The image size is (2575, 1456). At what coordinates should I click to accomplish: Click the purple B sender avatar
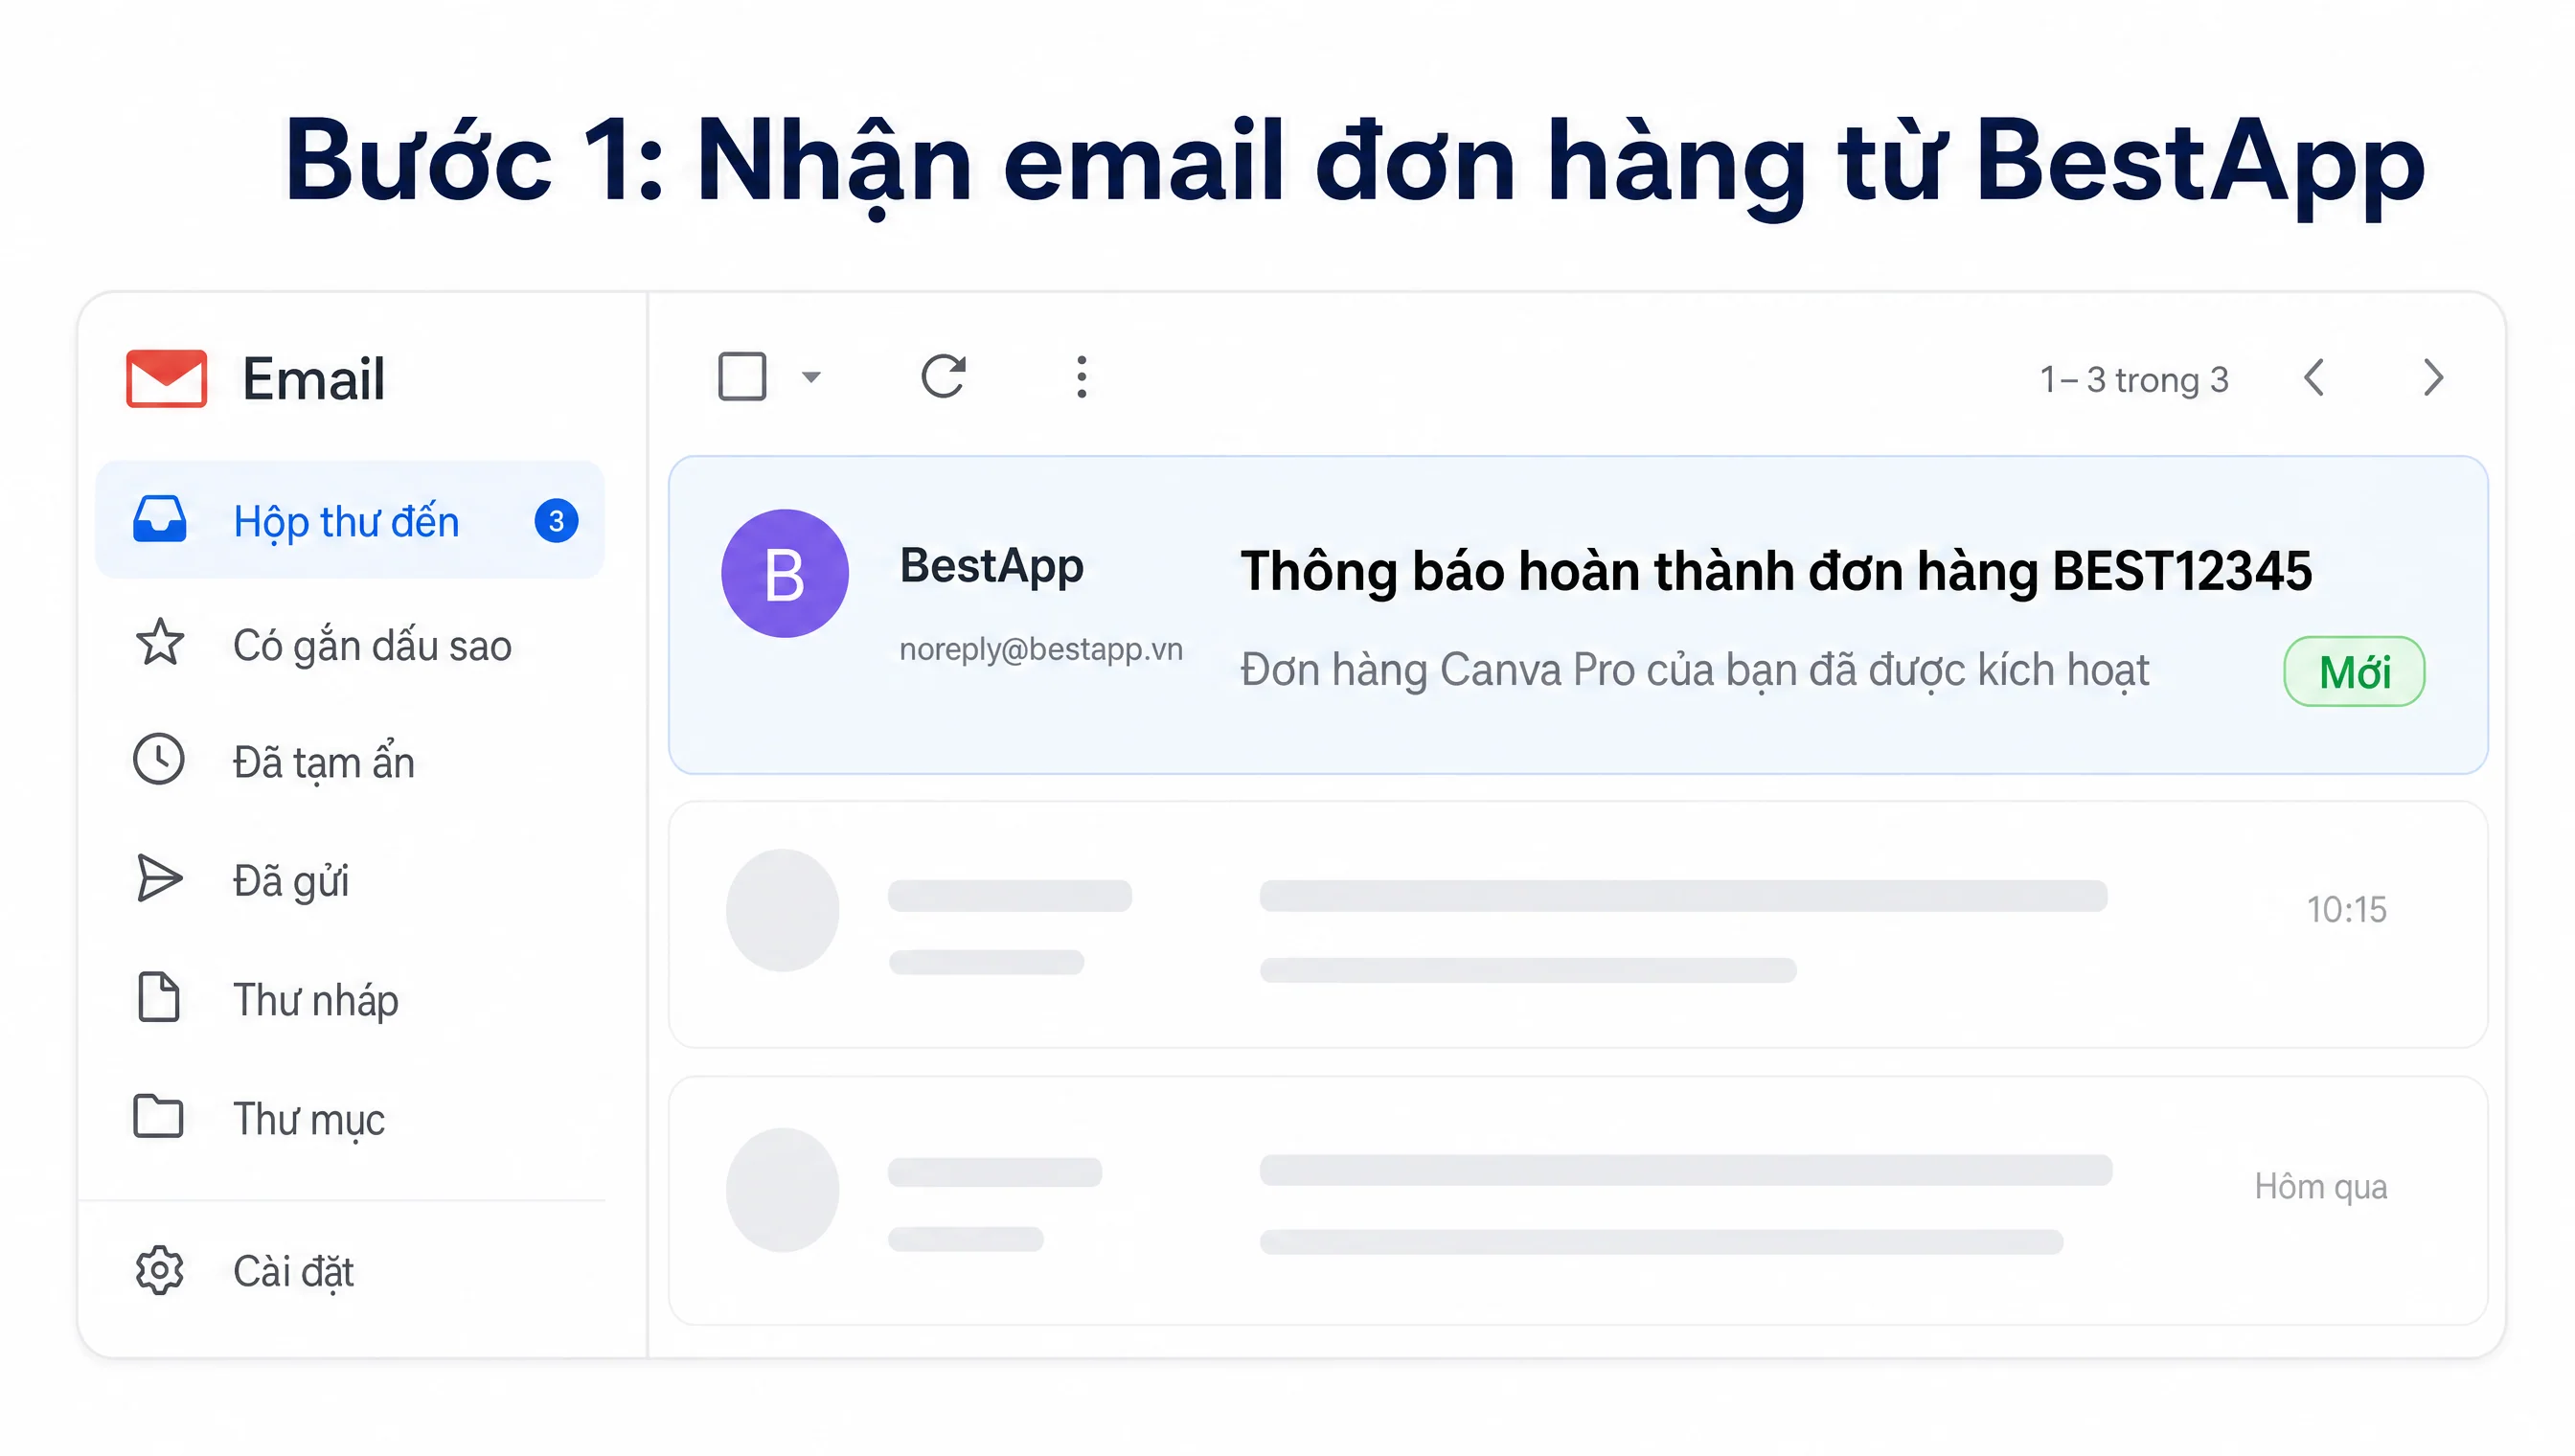point(785,573)
